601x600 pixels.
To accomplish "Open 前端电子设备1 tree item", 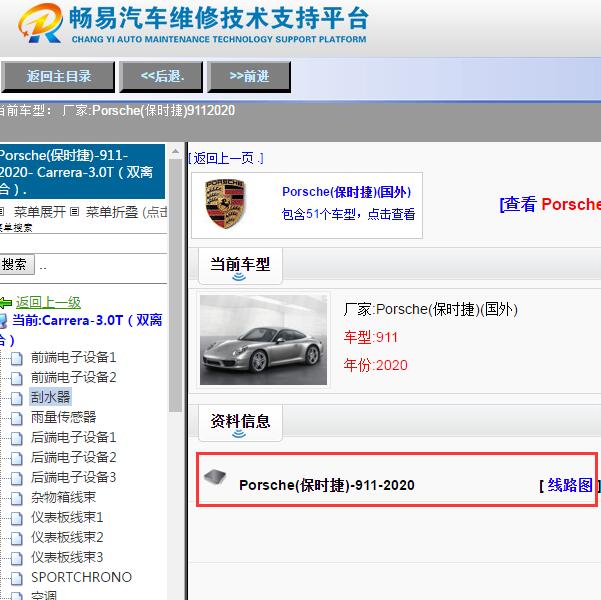I will pyautogui.click(x=74, y=357).
